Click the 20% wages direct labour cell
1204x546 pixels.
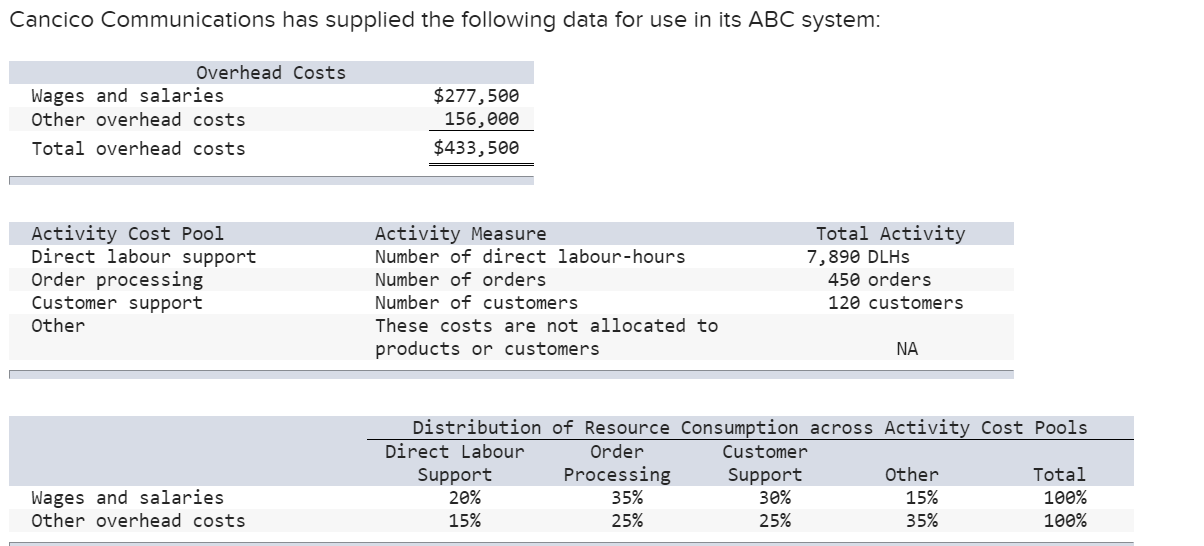465,498
